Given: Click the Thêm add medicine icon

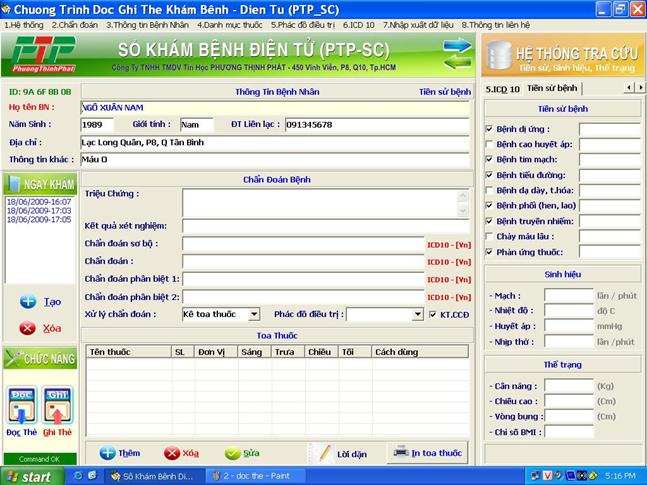Looking at the screenshot, I should click(108, 453).
